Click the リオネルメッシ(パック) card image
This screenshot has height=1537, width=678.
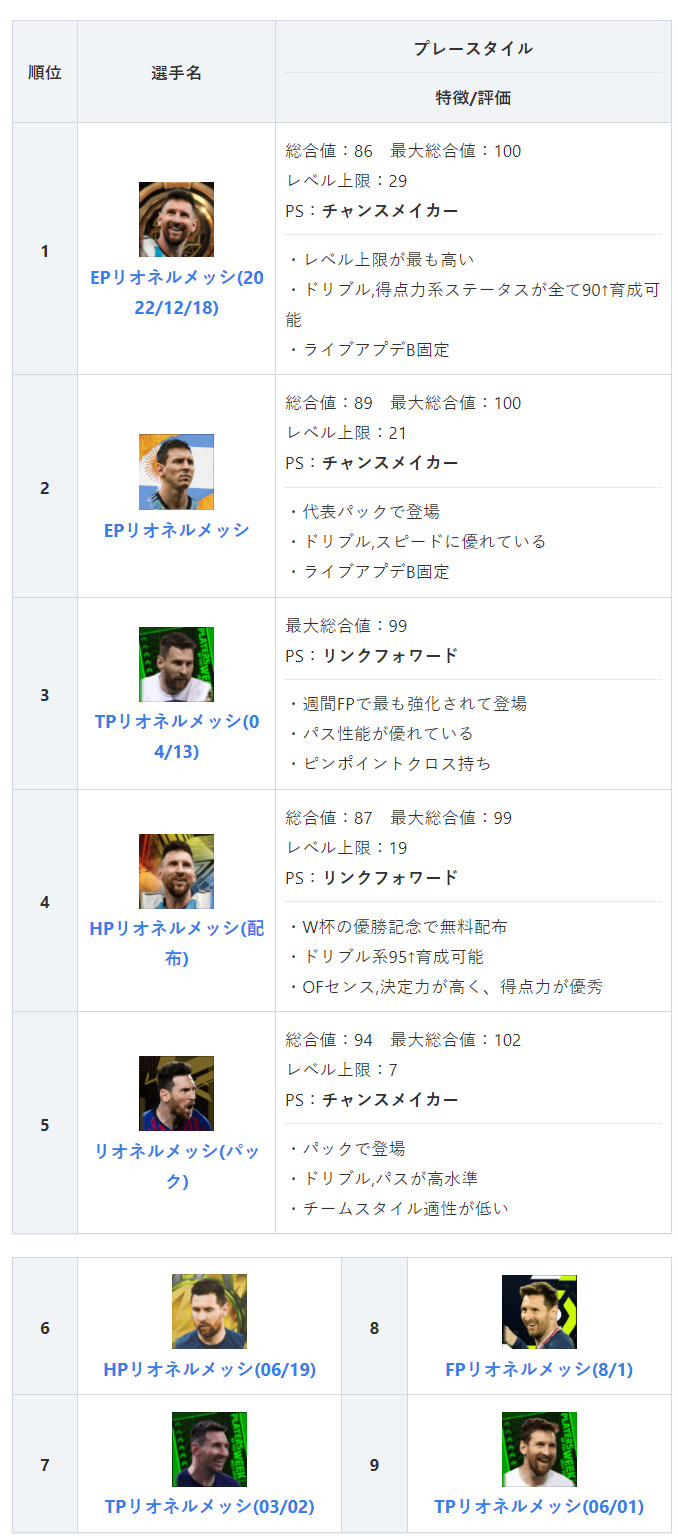coord(176,1093)
